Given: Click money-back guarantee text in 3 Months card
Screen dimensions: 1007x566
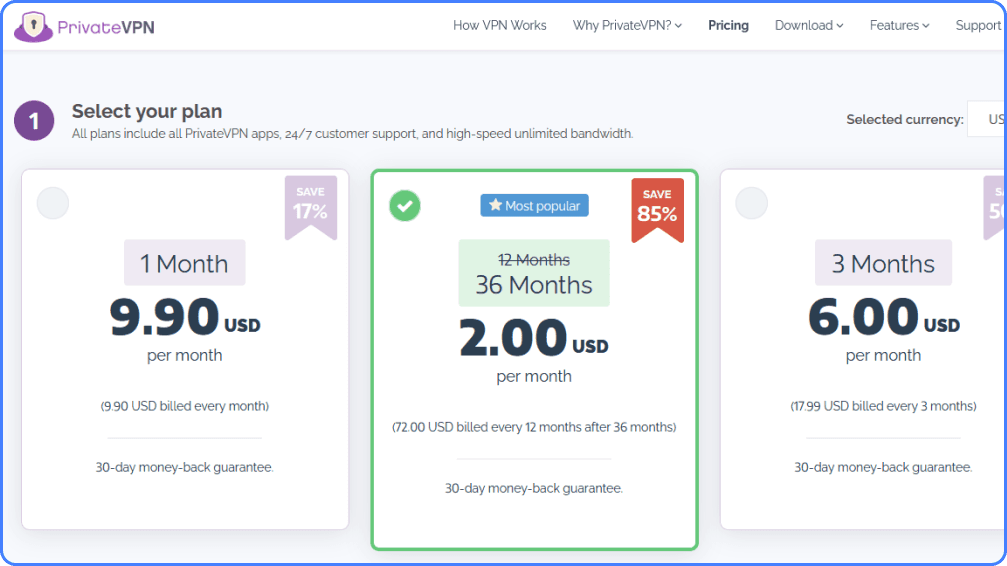Looking at the screenshot, I should [883, 467].
